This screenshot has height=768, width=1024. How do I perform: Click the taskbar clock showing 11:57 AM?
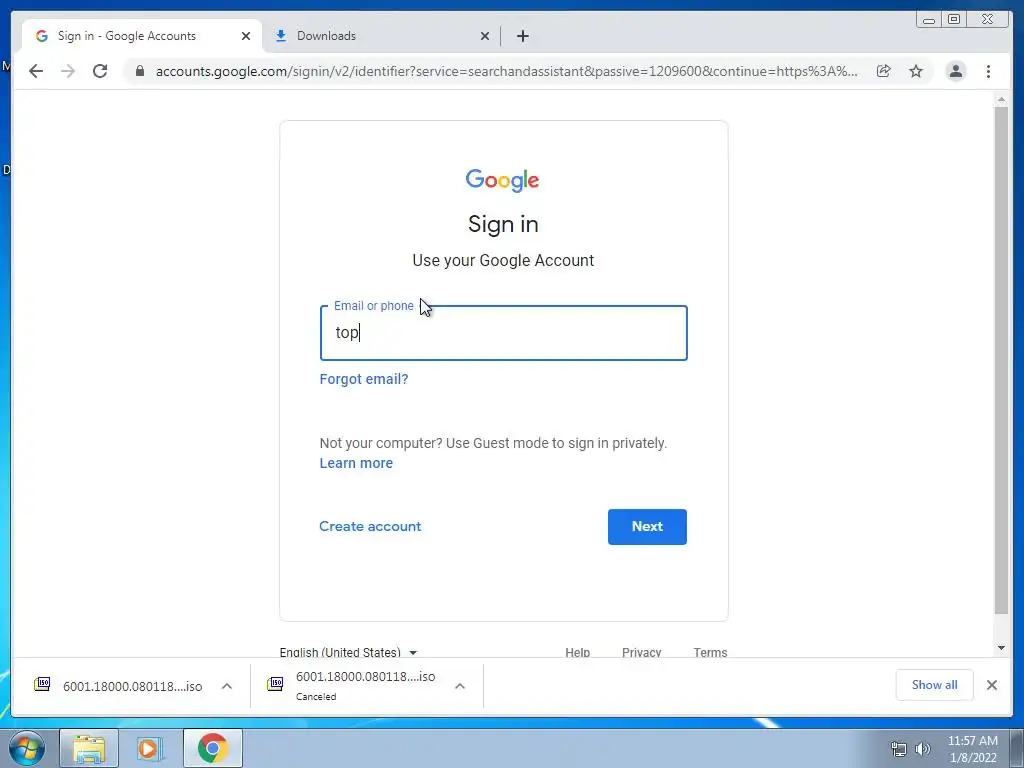click(972, 748)
